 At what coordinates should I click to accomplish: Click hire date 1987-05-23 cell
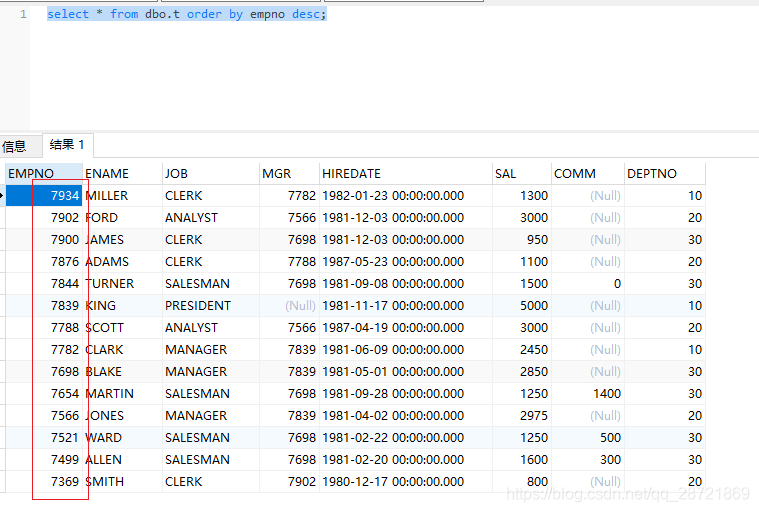point(406,262)
